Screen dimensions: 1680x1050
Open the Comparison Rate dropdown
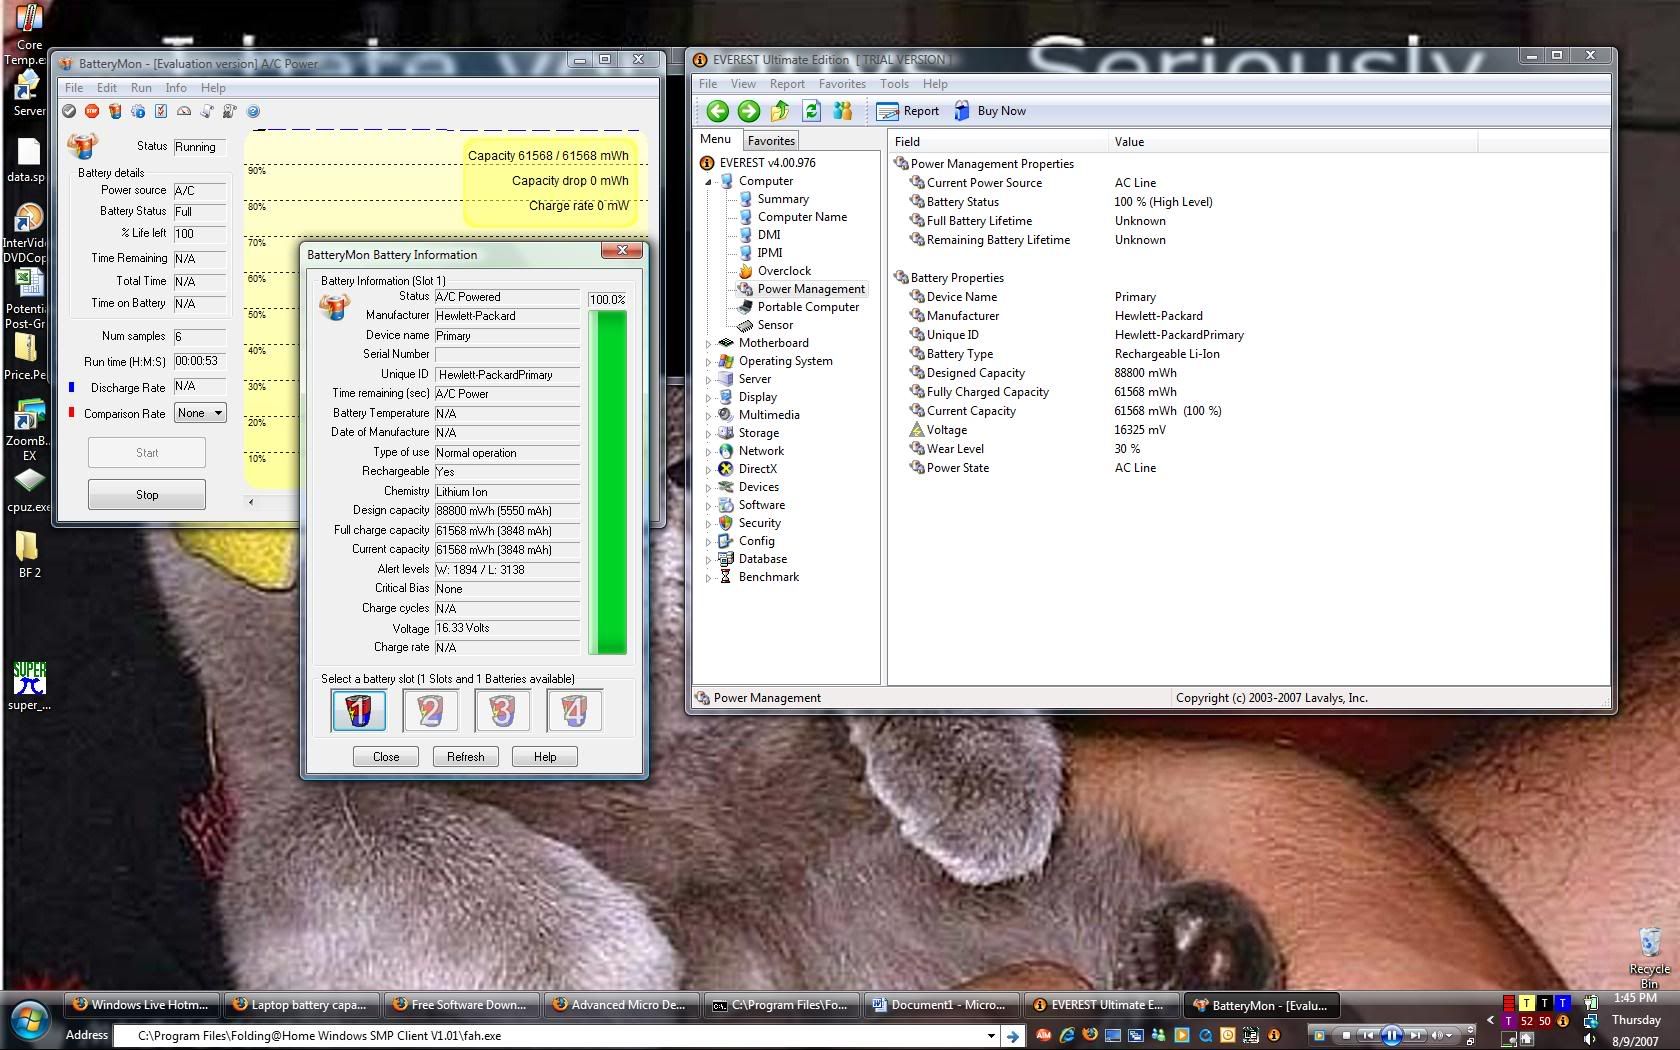coord(200,413)
